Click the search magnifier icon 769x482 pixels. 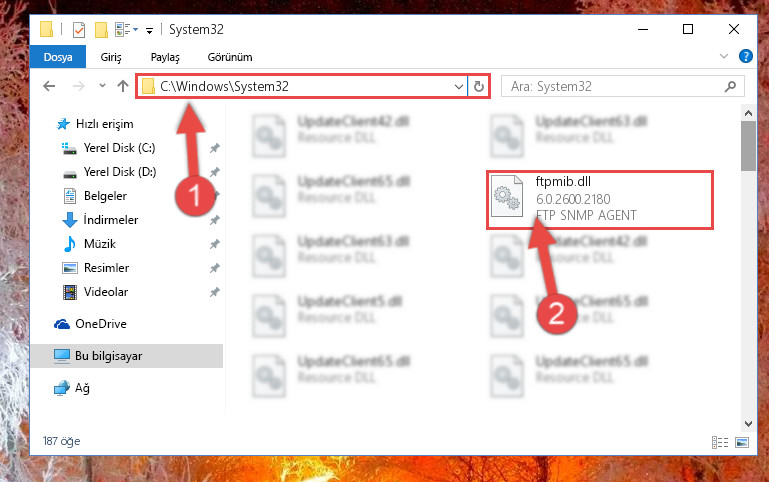pos(730,87)
